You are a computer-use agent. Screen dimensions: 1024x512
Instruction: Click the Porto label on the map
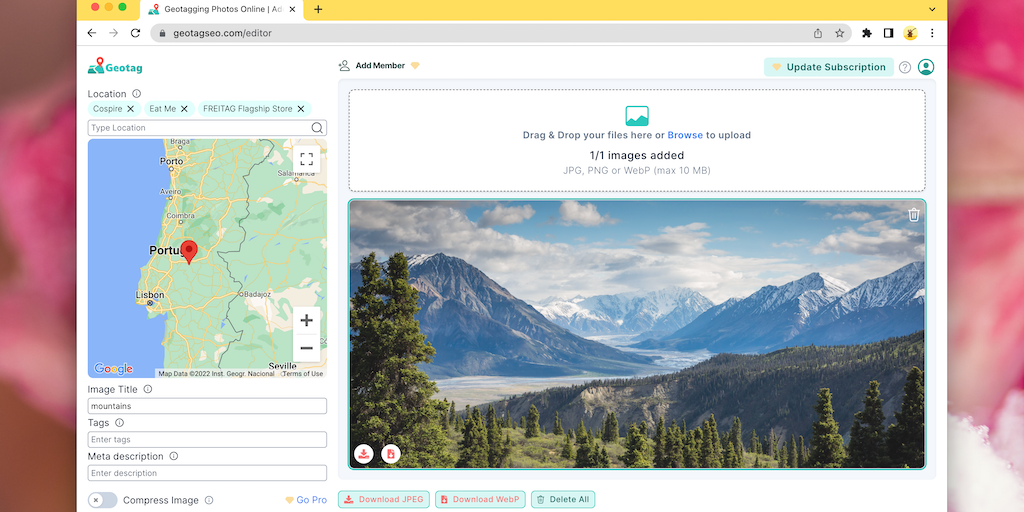171,161
